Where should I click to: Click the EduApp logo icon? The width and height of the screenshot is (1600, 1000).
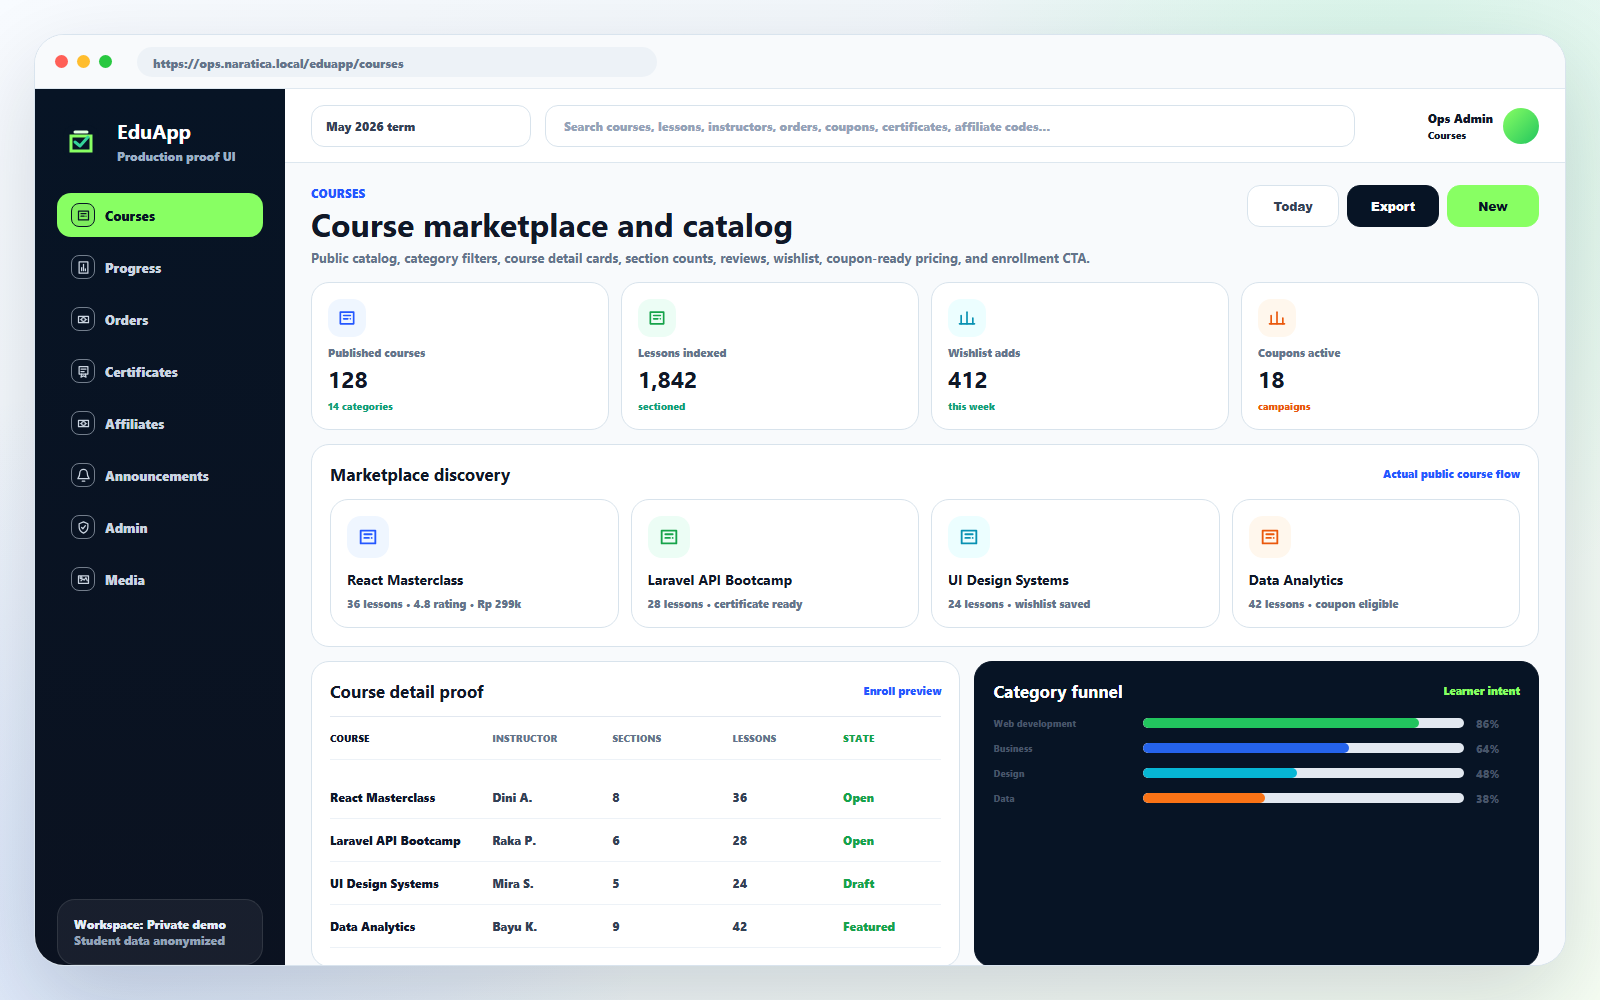(x=81, y=141)
